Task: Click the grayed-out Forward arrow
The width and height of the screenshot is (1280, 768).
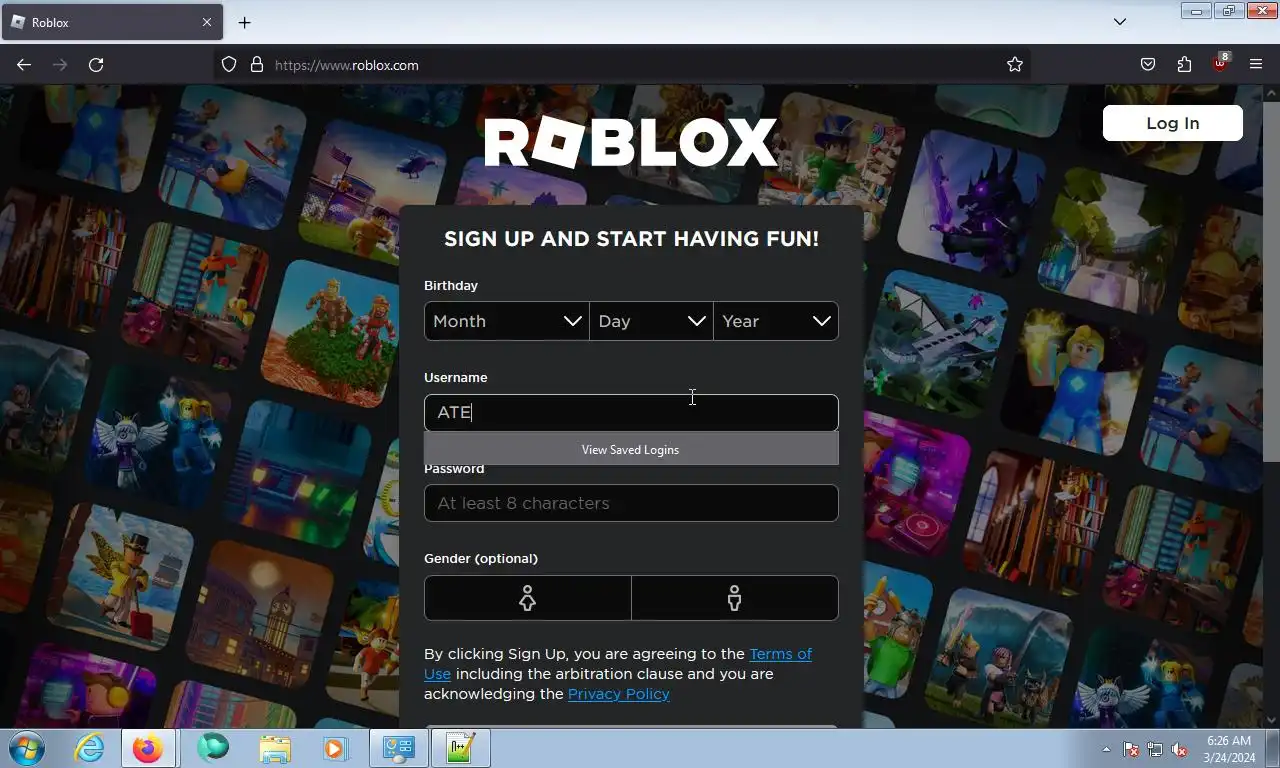Action: pyautogui.click(x=60, y=65)
